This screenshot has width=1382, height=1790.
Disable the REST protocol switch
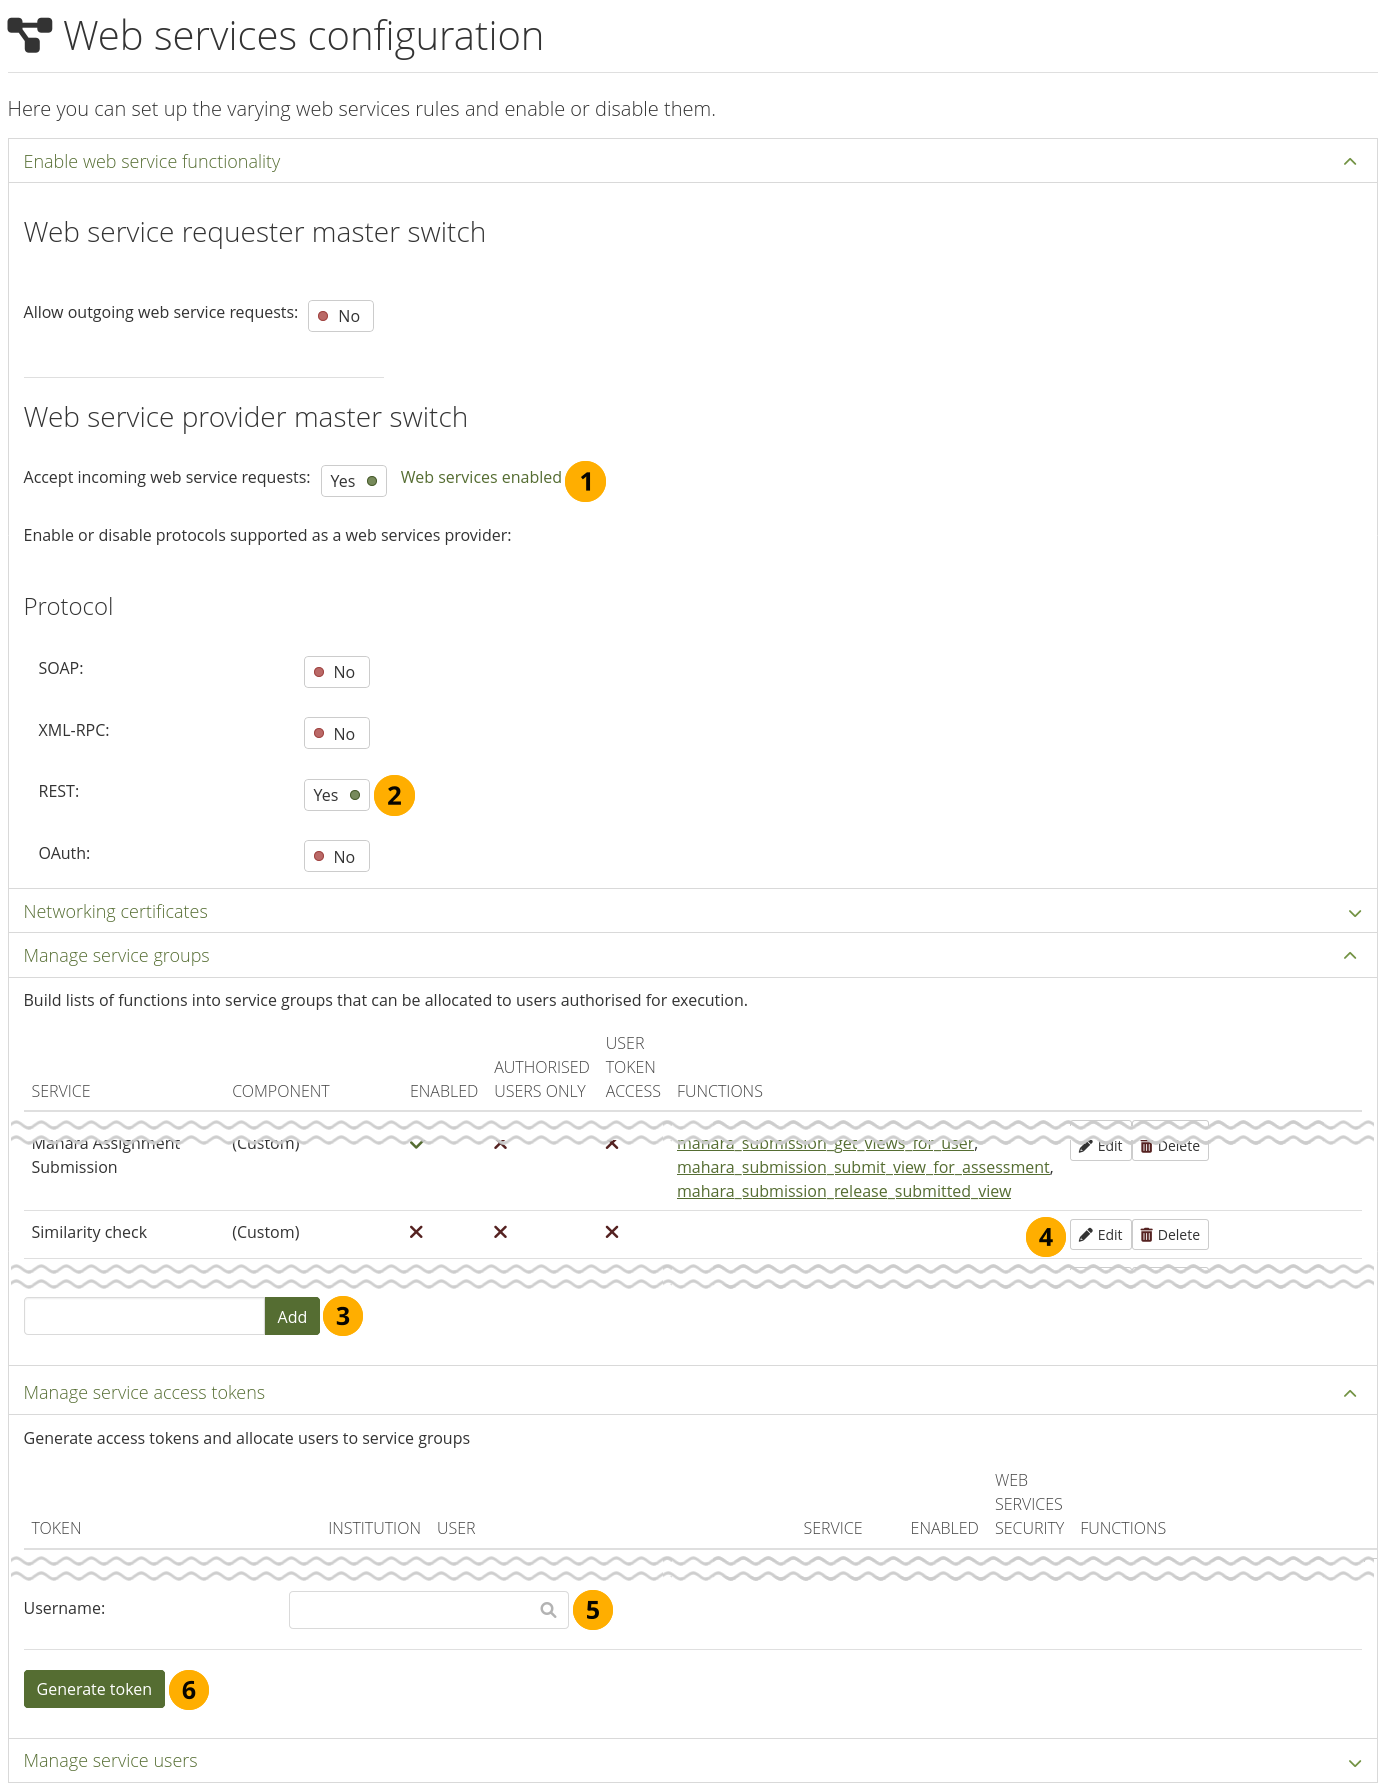coord(336,795)
